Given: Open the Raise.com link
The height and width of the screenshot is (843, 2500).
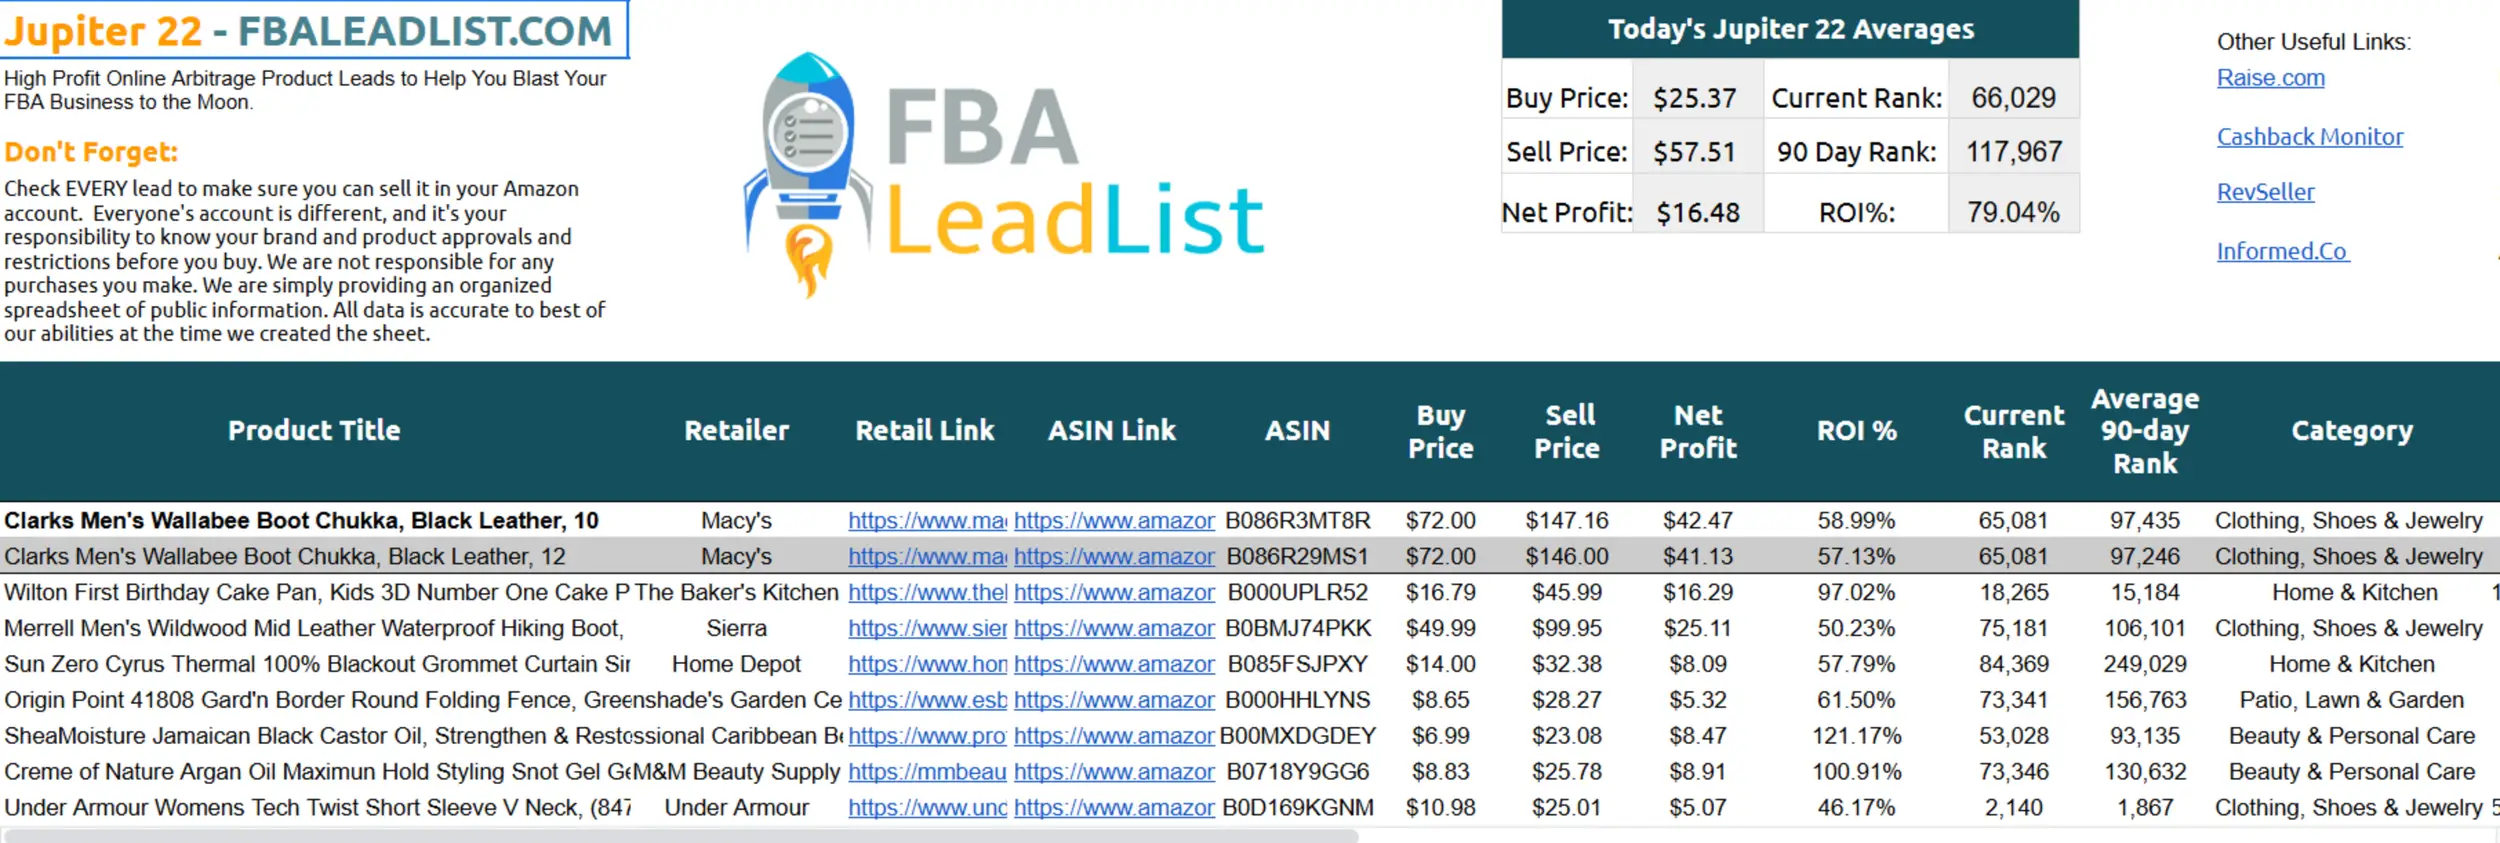Looking at the screenshot, I should (2270, 78).
